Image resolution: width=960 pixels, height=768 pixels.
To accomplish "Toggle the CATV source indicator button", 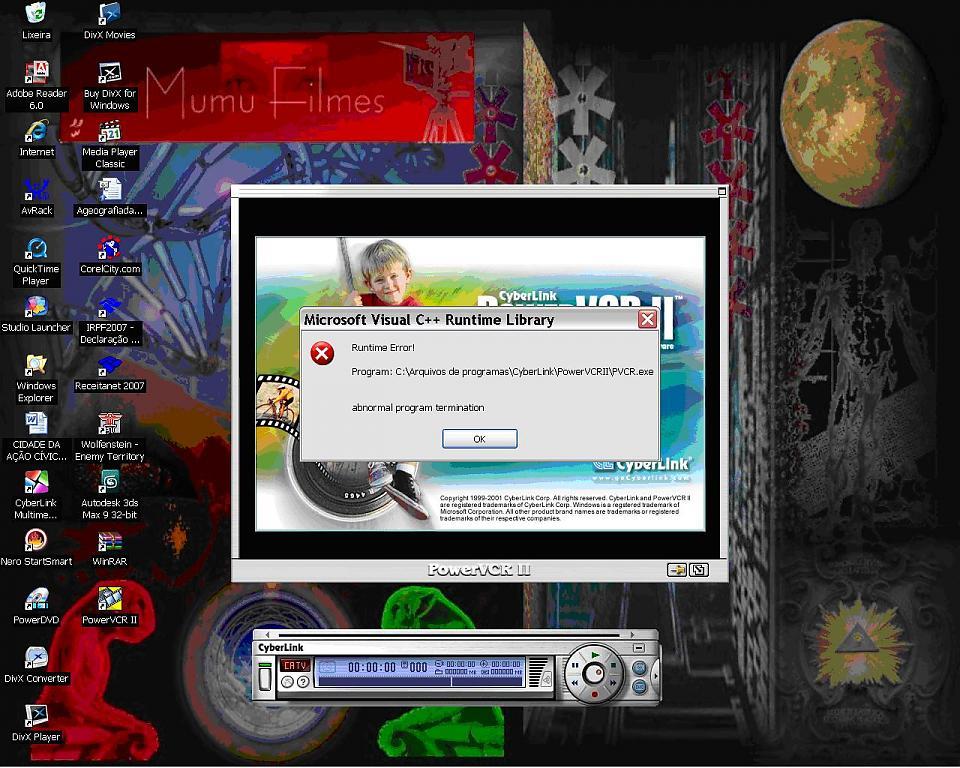I will coord(295,665).
